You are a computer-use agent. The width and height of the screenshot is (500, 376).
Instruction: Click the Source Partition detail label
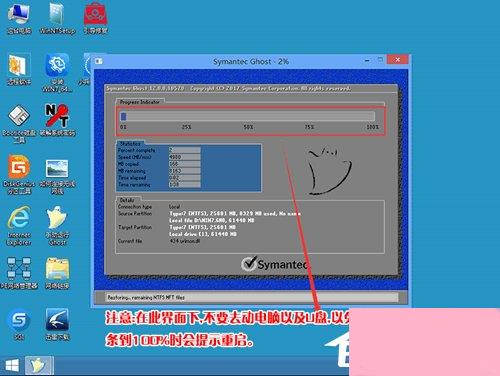click(135, 213)
